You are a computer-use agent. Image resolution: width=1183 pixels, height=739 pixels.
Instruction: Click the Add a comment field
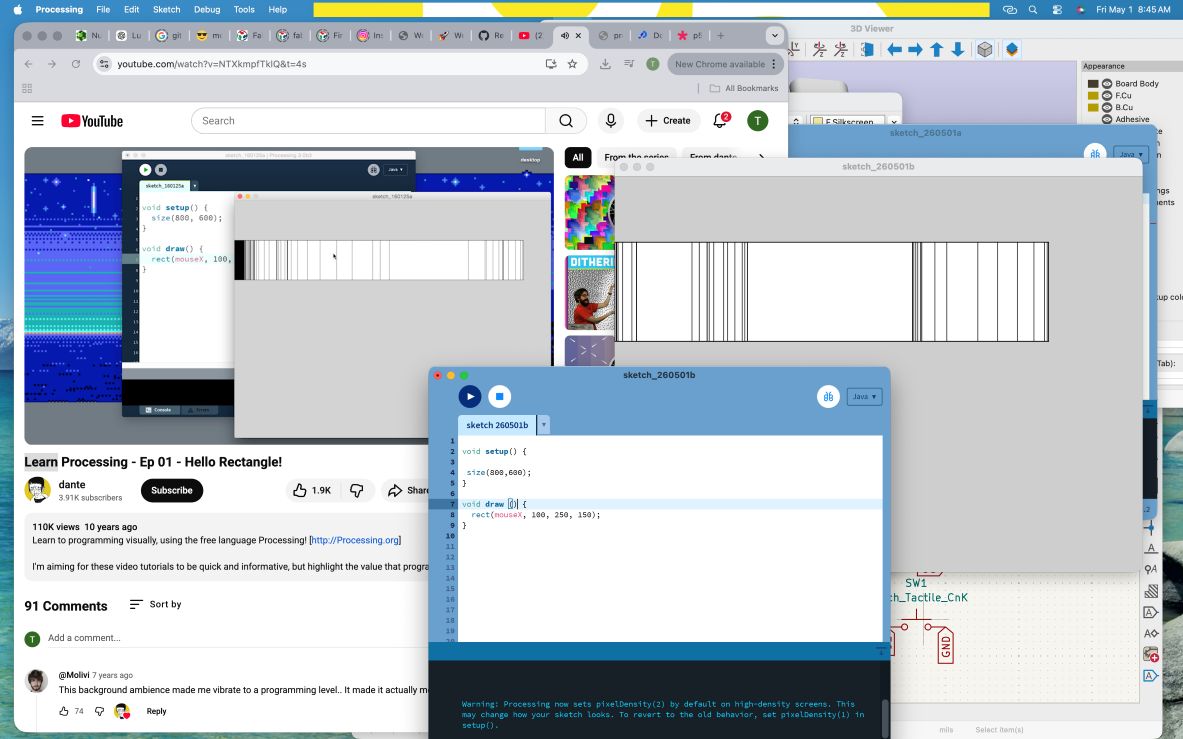pos(238,638)
